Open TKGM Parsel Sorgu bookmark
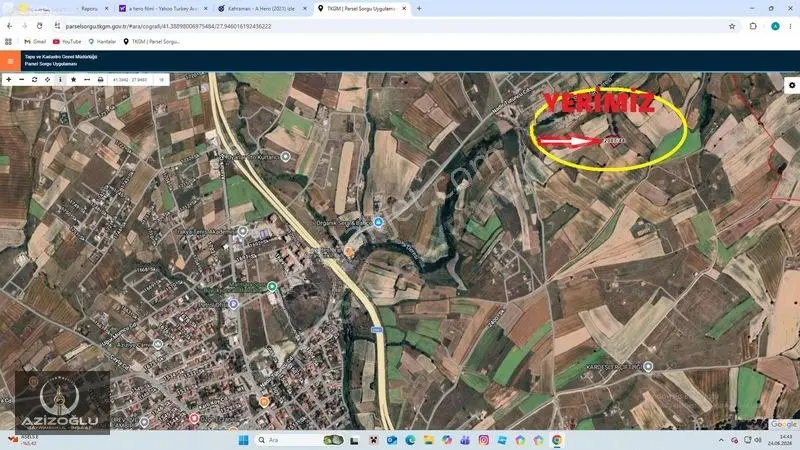Viewport: 800px width, 450px height. click(x=151, y=41)
